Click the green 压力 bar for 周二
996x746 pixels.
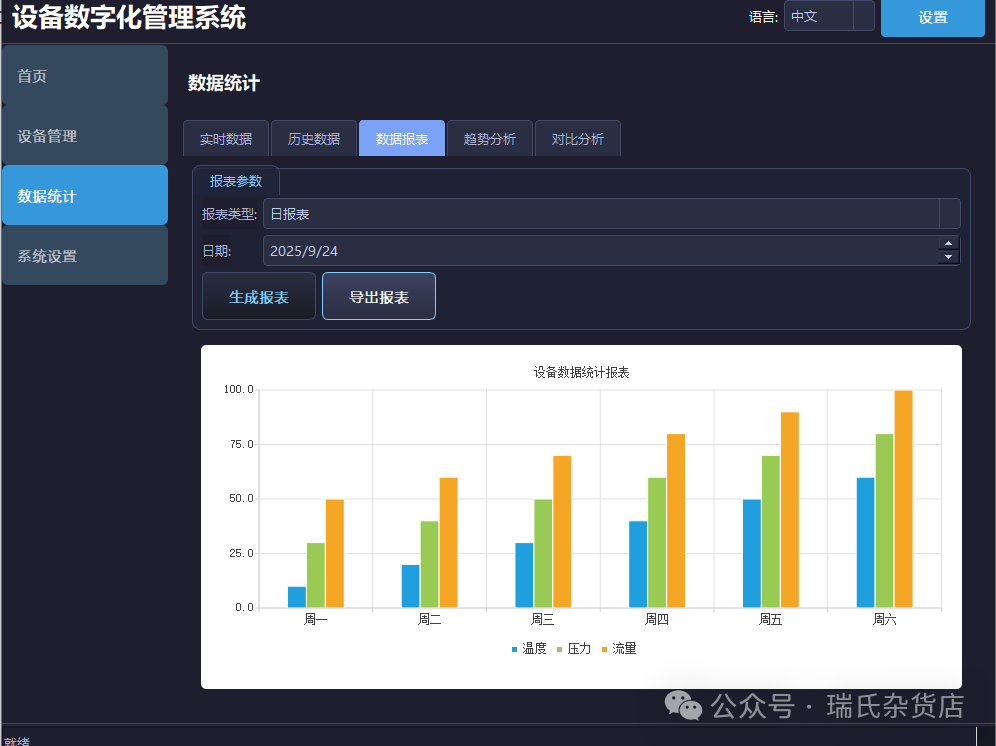[429, 564]
